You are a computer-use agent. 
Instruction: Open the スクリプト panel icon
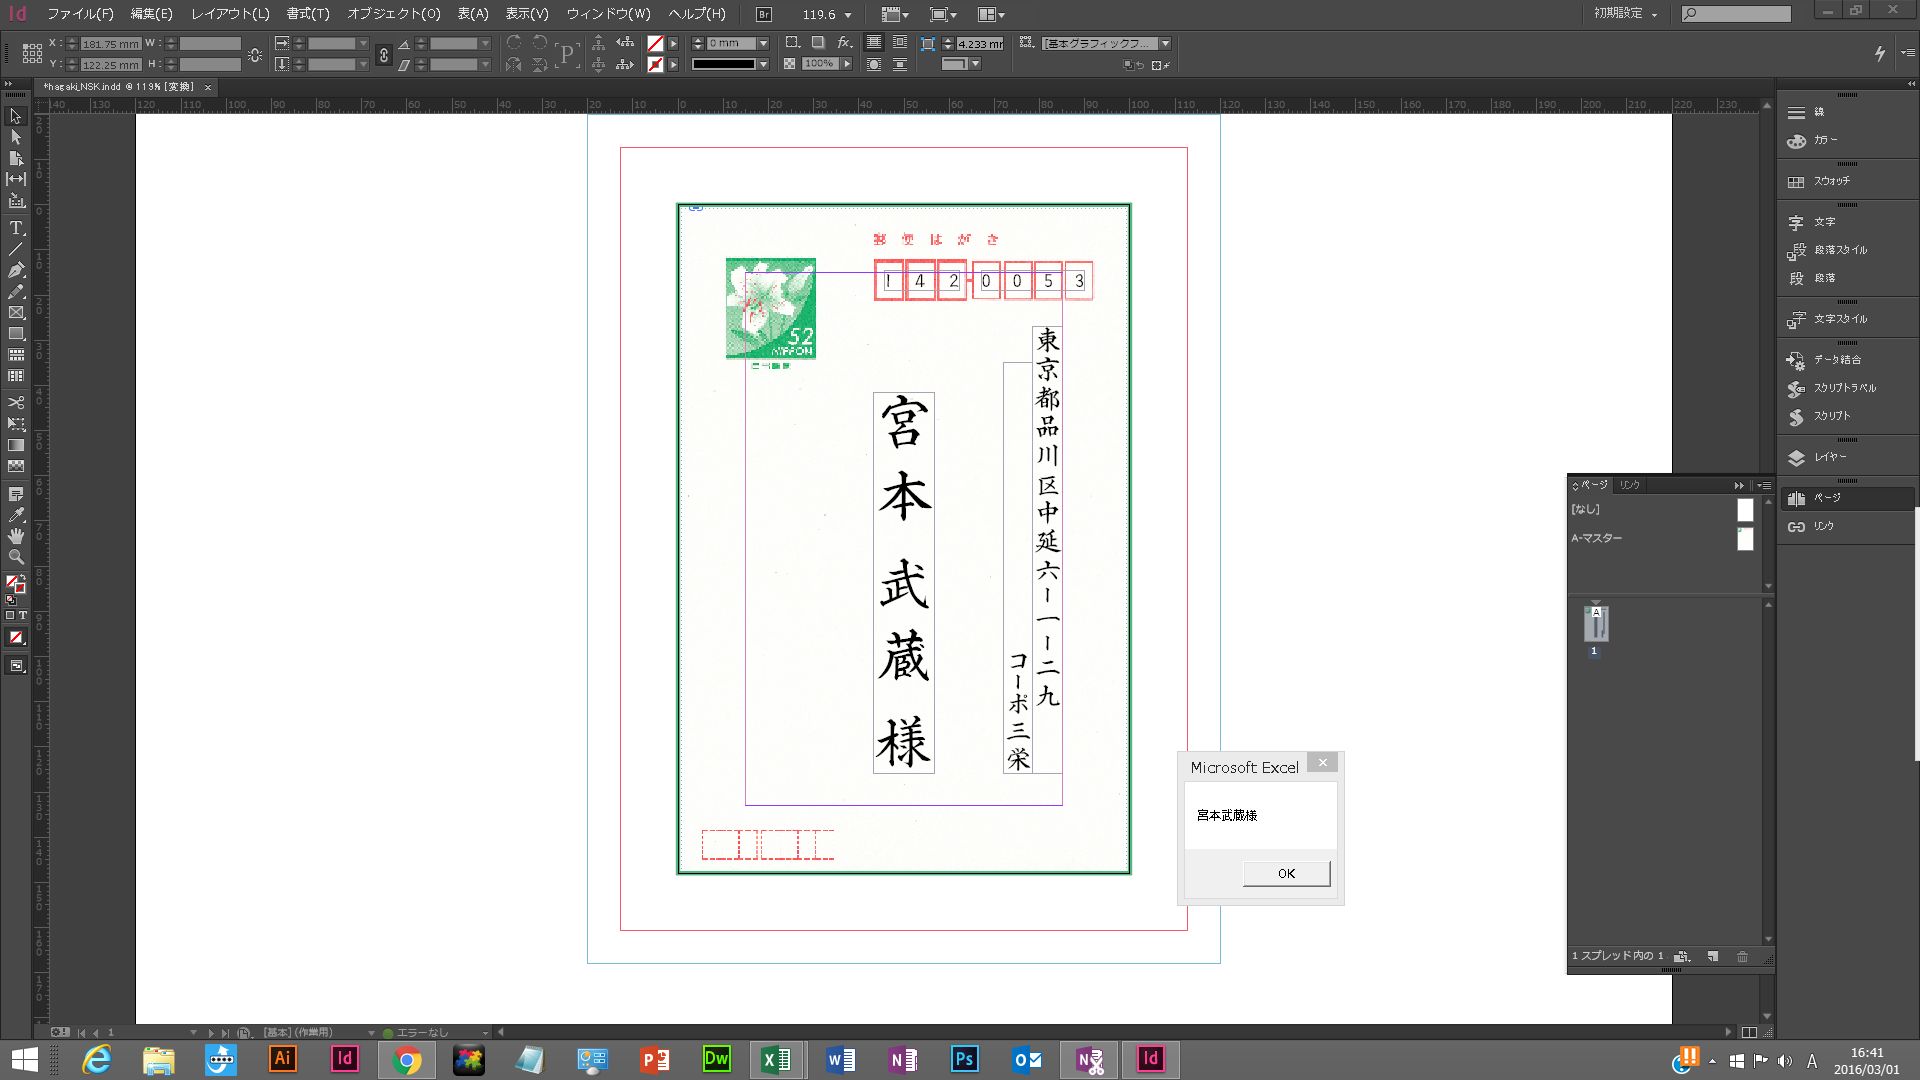pyautogui.click(x=1796, y=416)
